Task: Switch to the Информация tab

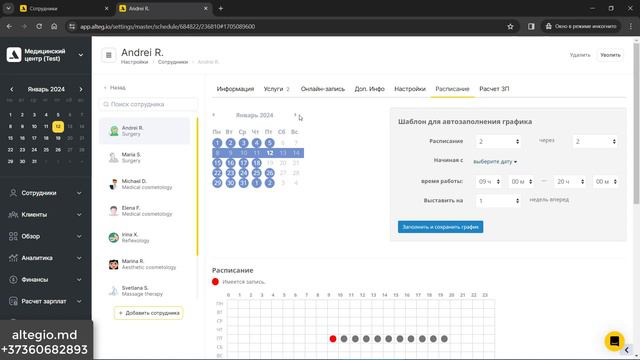Action: pyautogui.click(x=235, y=89)
